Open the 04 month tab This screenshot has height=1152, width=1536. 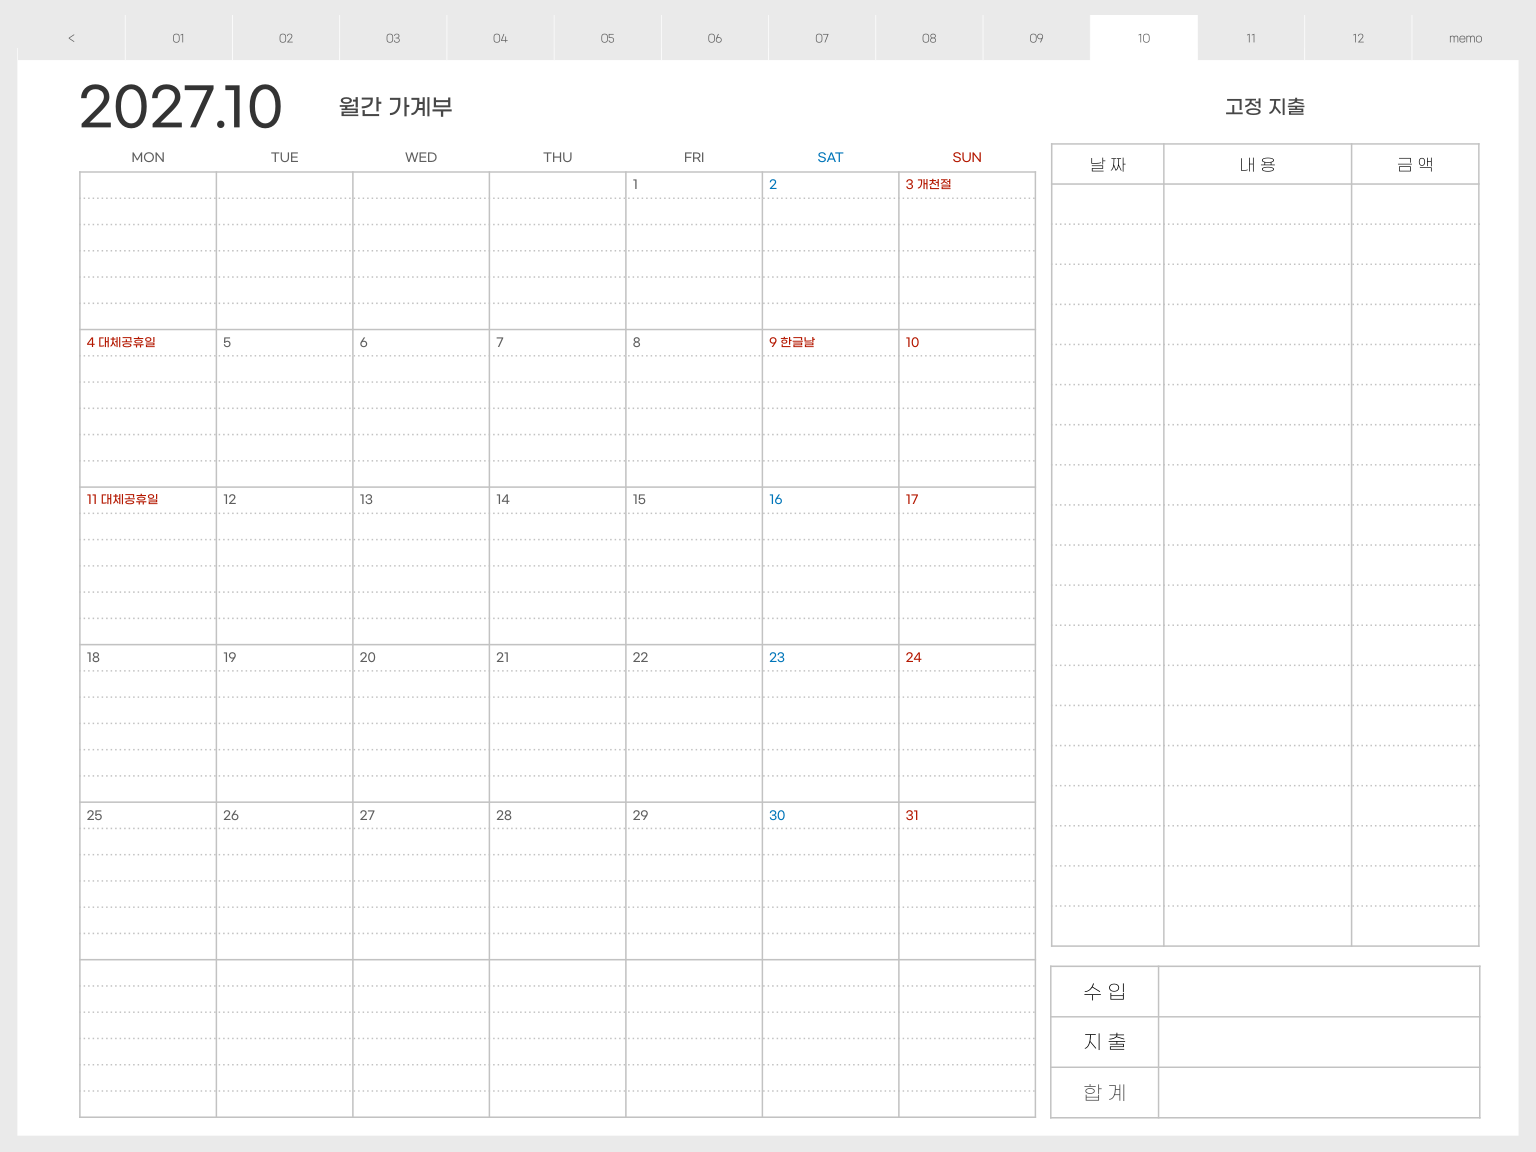(500, 38)
